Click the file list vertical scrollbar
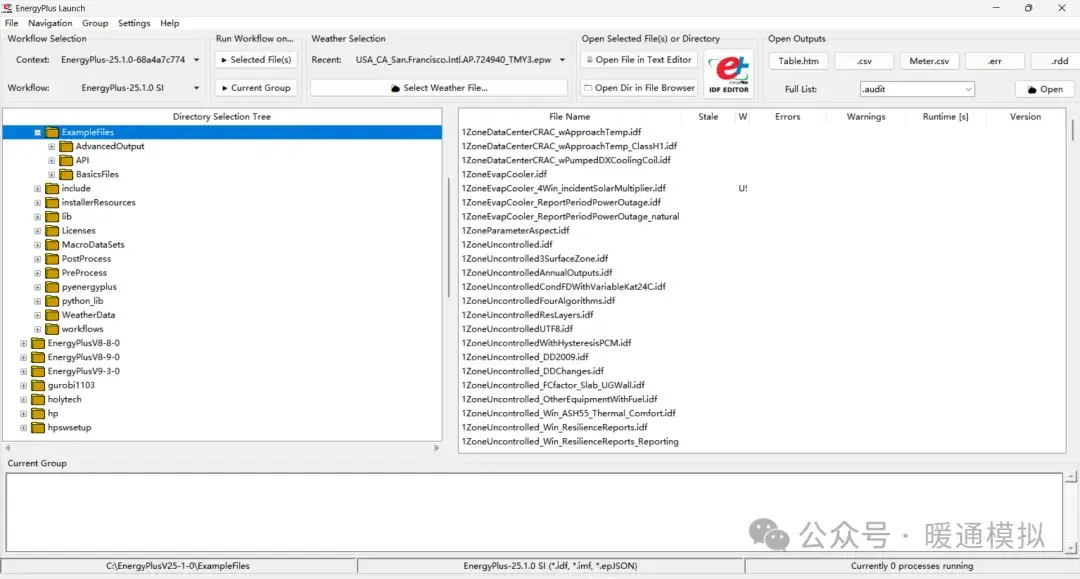Image resolution: width=1080 pixels, height=579 pixels. pyautogui.click(x=1072, y=129)
